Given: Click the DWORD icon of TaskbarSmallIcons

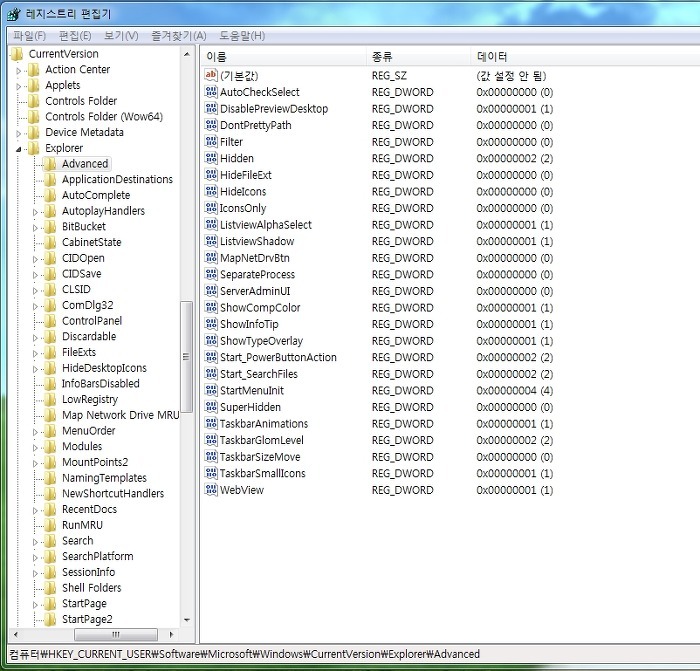Looking at the screenshot, I should coord(211,473).
